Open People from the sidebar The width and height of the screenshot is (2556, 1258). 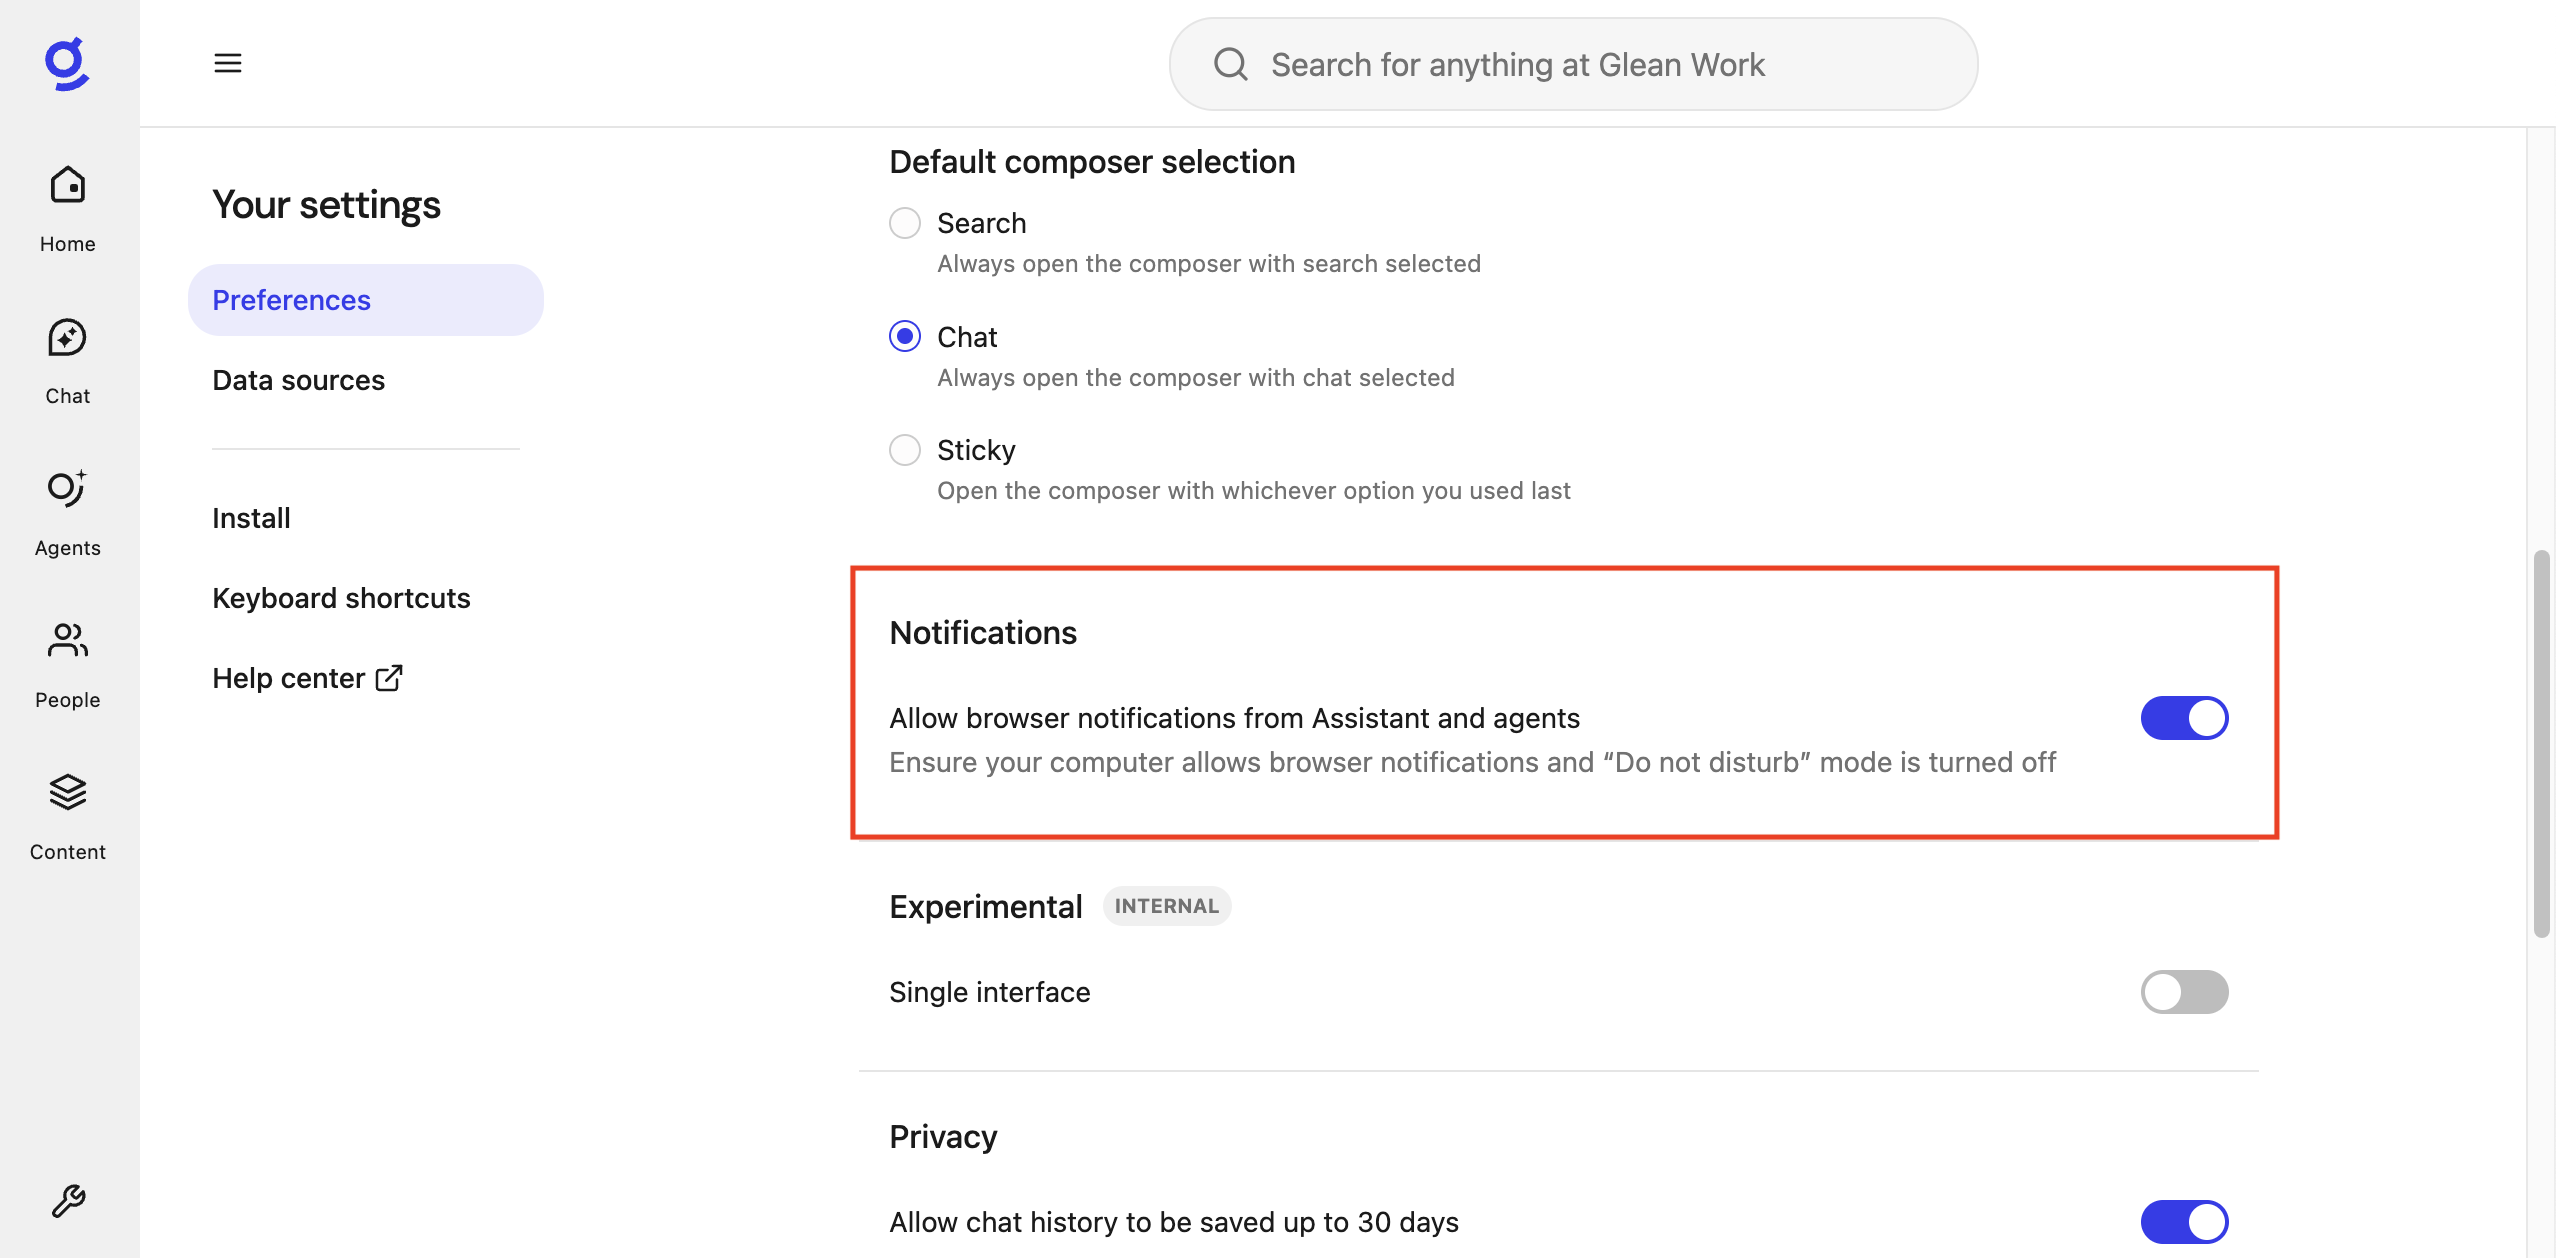pos(67,664)
